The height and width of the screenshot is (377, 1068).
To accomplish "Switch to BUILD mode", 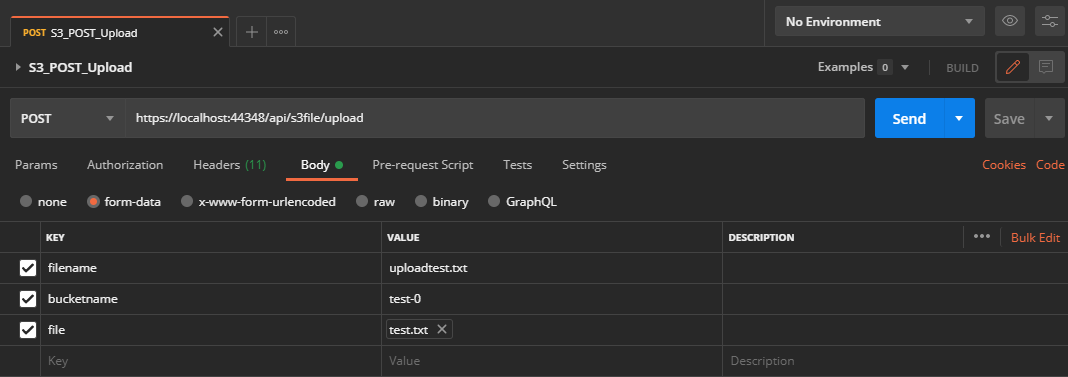I will click(x=962, y=68).
